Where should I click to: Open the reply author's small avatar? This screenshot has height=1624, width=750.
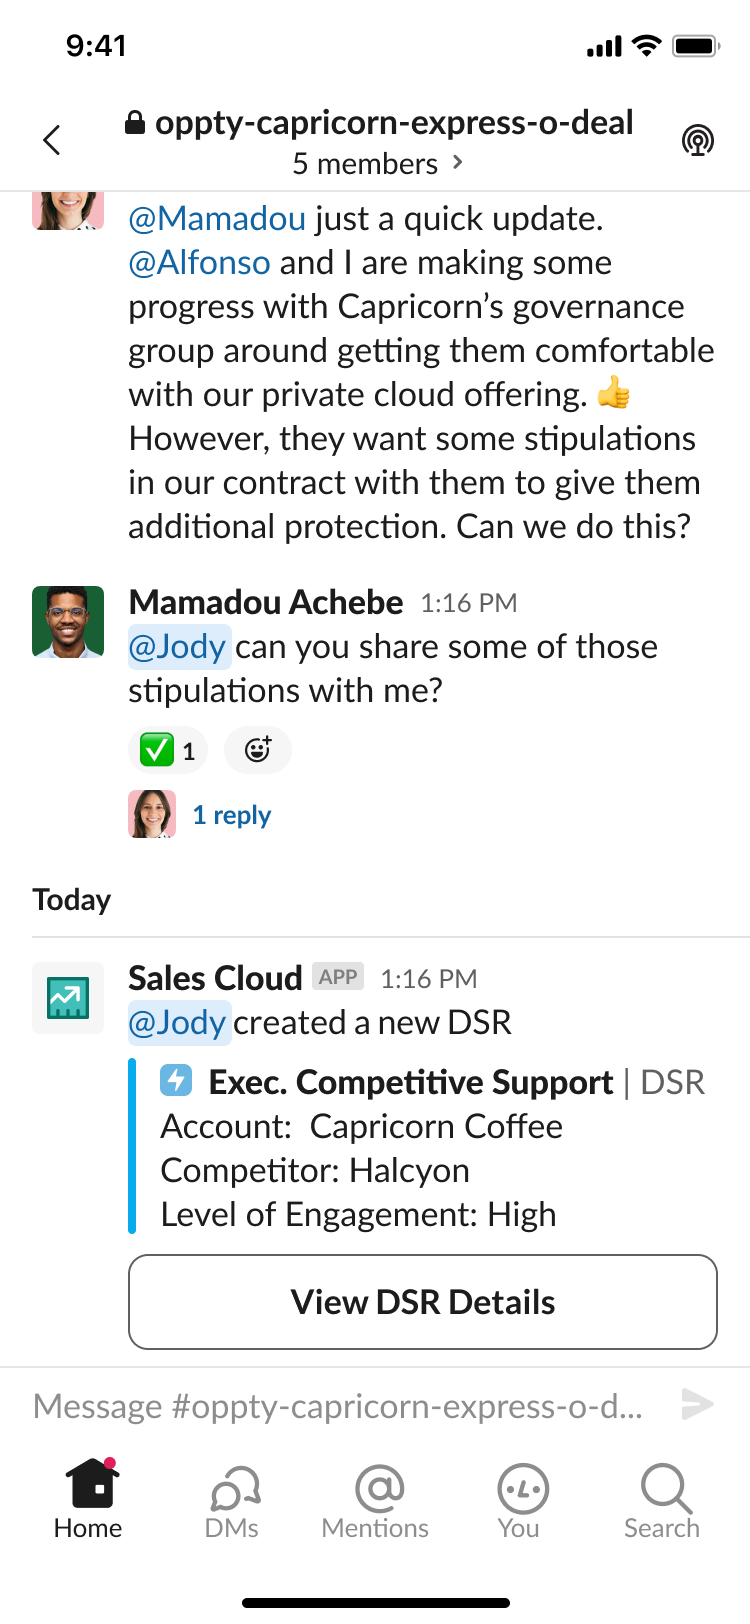152,813
